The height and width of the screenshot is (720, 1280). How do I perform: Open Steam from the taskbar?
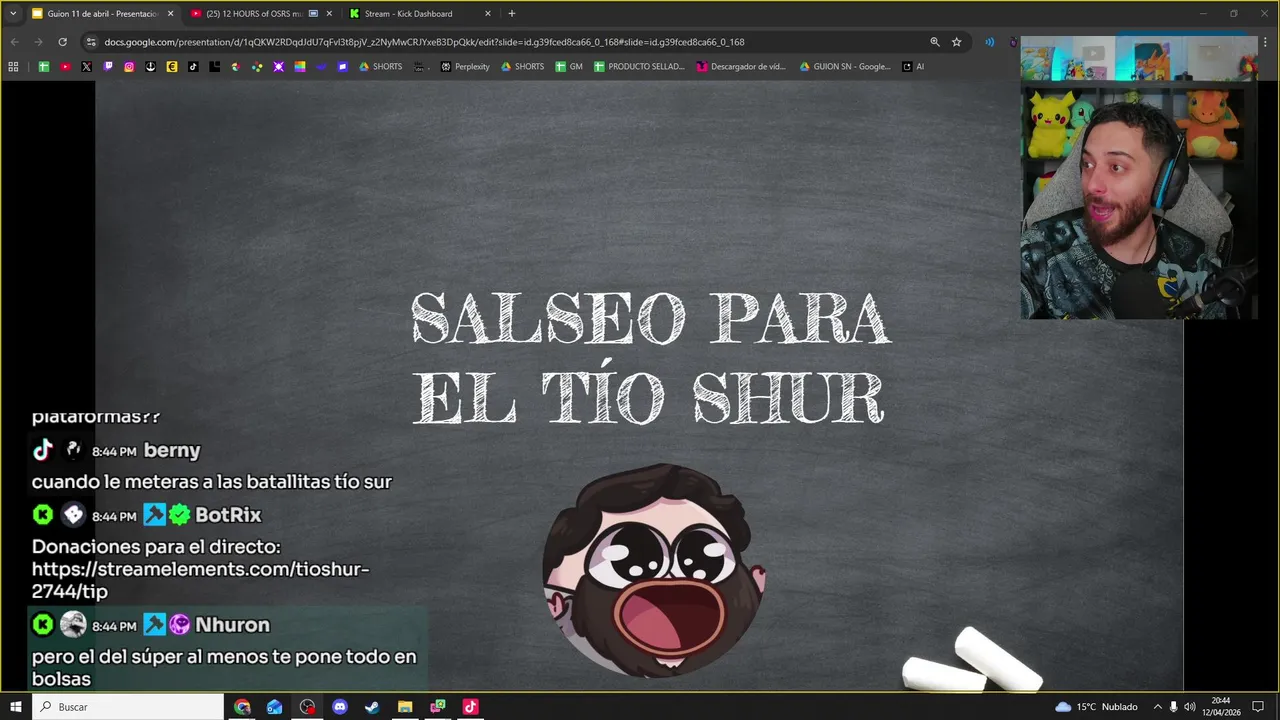(372, 707)
